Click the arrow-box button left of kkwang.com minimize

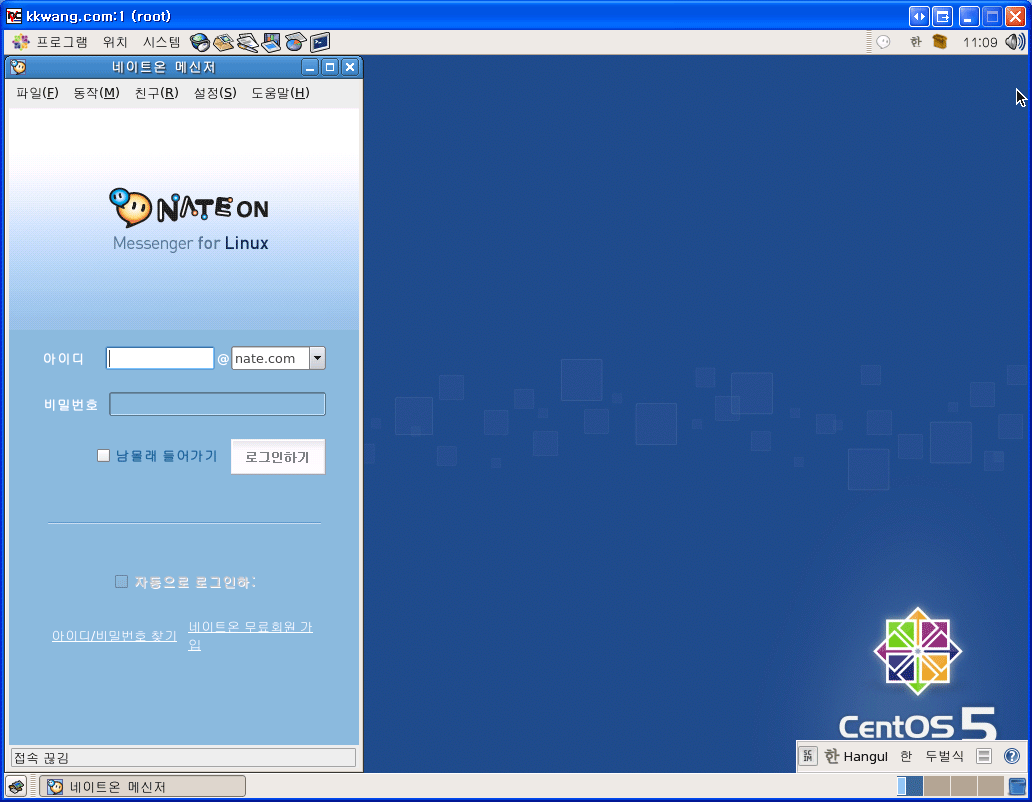(942, 16)
